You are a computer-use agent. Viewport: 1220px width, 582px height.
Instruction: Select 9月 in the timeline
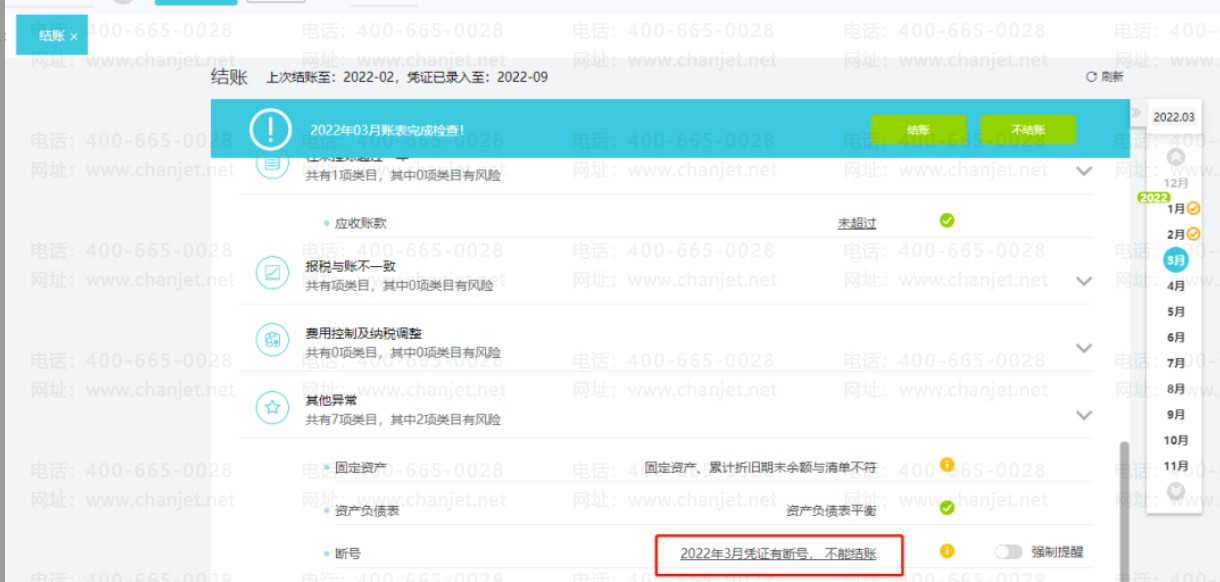[x=1176, y=415]
